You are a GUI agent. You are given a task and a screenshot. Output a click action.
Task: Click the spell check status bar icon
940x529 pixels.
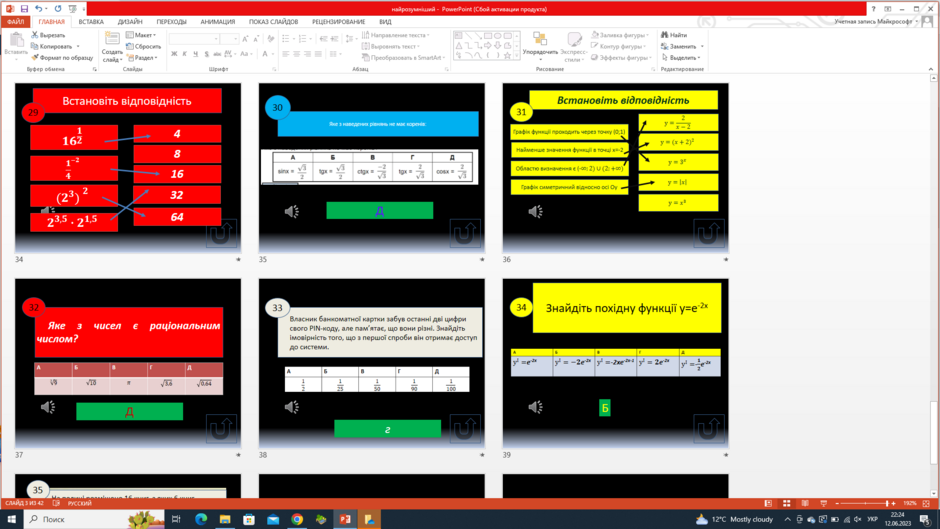(56, 503)
